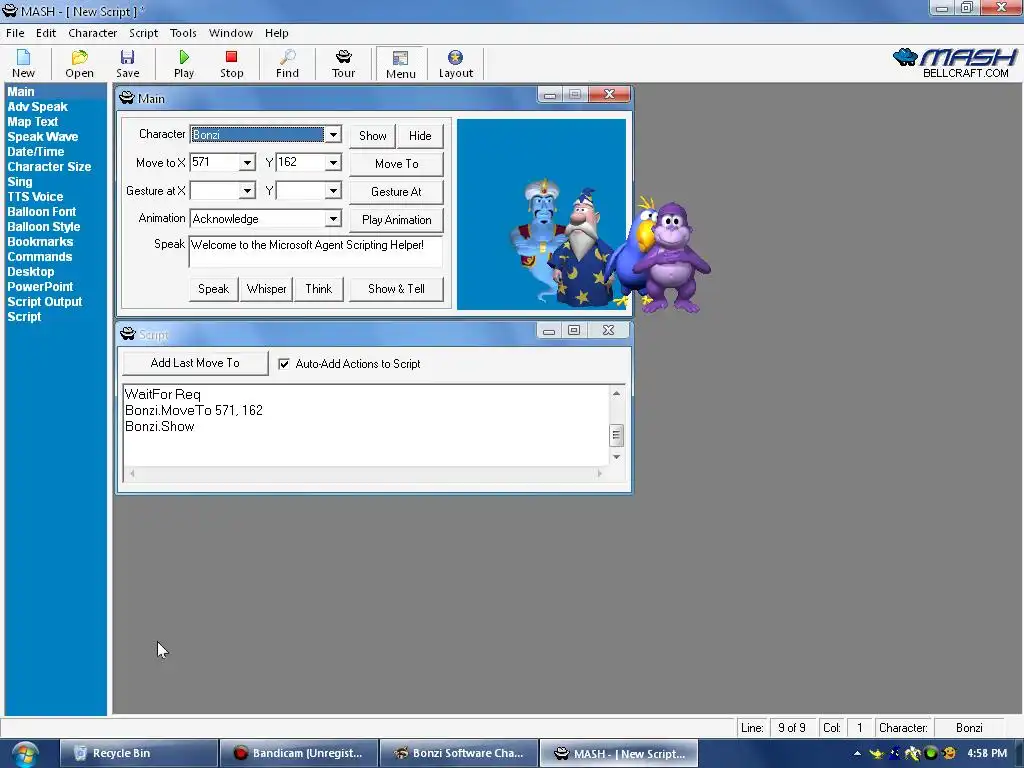Open the Find magnifier tool

(x=287, y=63)
